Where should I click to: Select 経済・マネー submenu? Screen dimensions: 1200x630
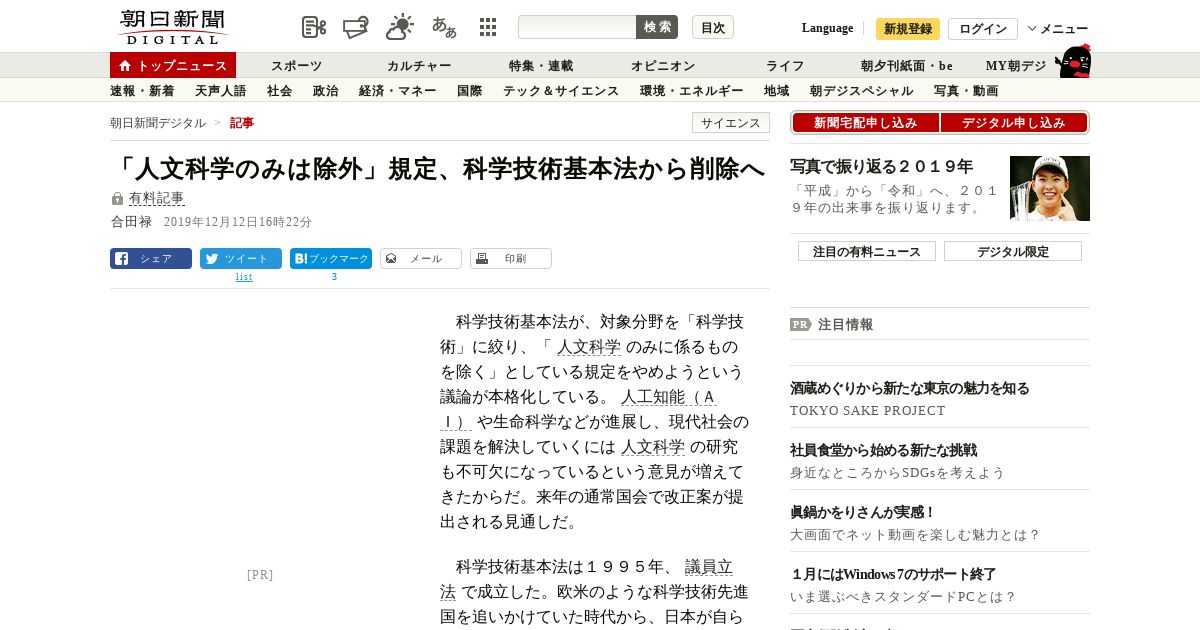(x=398, y=91)
